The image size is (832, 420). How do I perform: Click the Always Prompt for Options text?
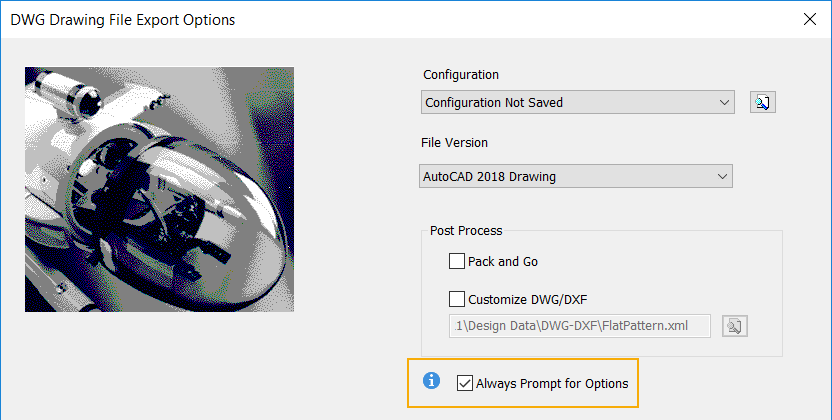tap(552, 382)
